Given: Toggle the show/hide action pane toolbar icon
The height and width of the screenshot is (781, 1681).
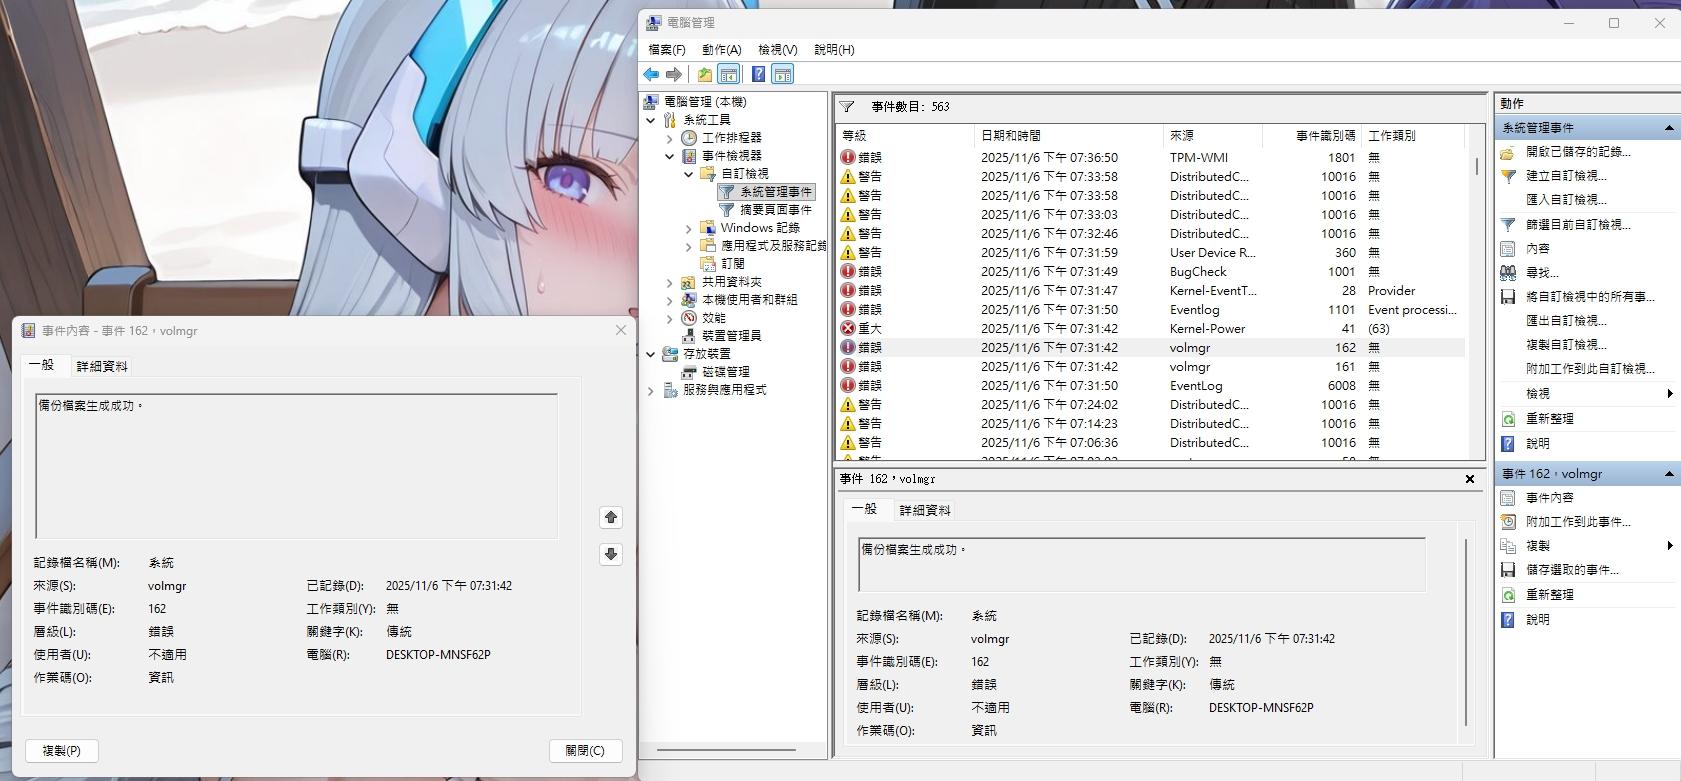Looking at the screenshot, I should (x=783, y=74).
